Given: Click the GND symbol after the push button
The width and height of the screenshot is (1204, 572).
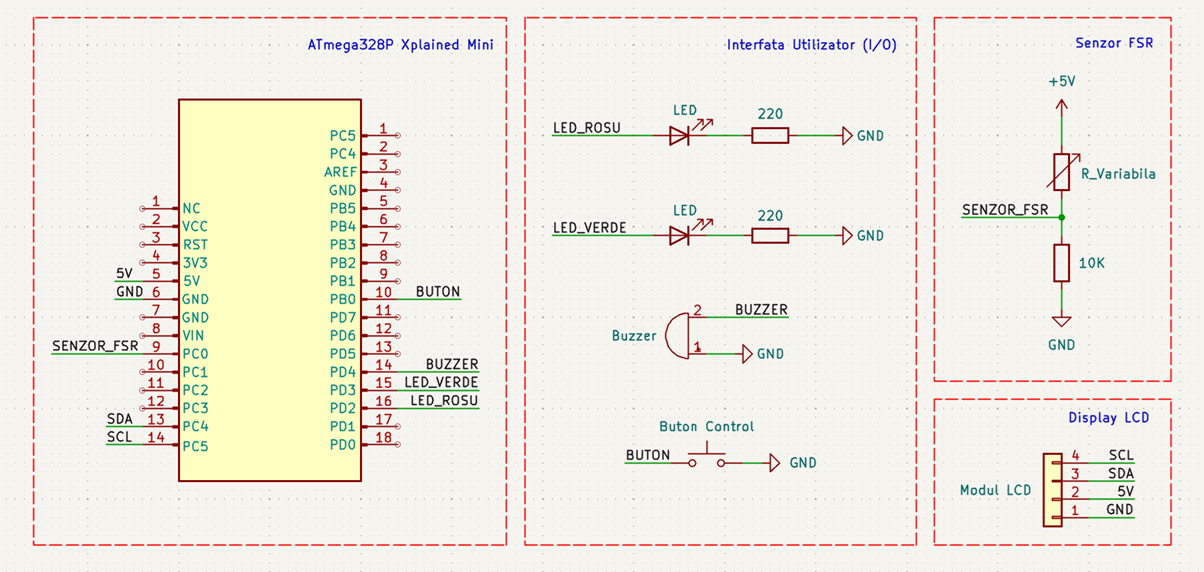Looking at the screenshot, I should [x=773, y=463].
